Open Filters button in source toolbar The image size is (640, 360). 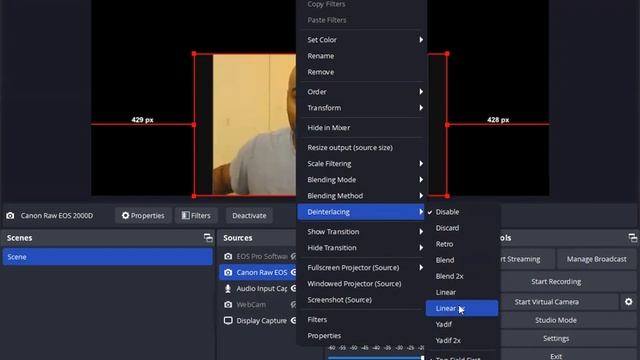[196, 216]
